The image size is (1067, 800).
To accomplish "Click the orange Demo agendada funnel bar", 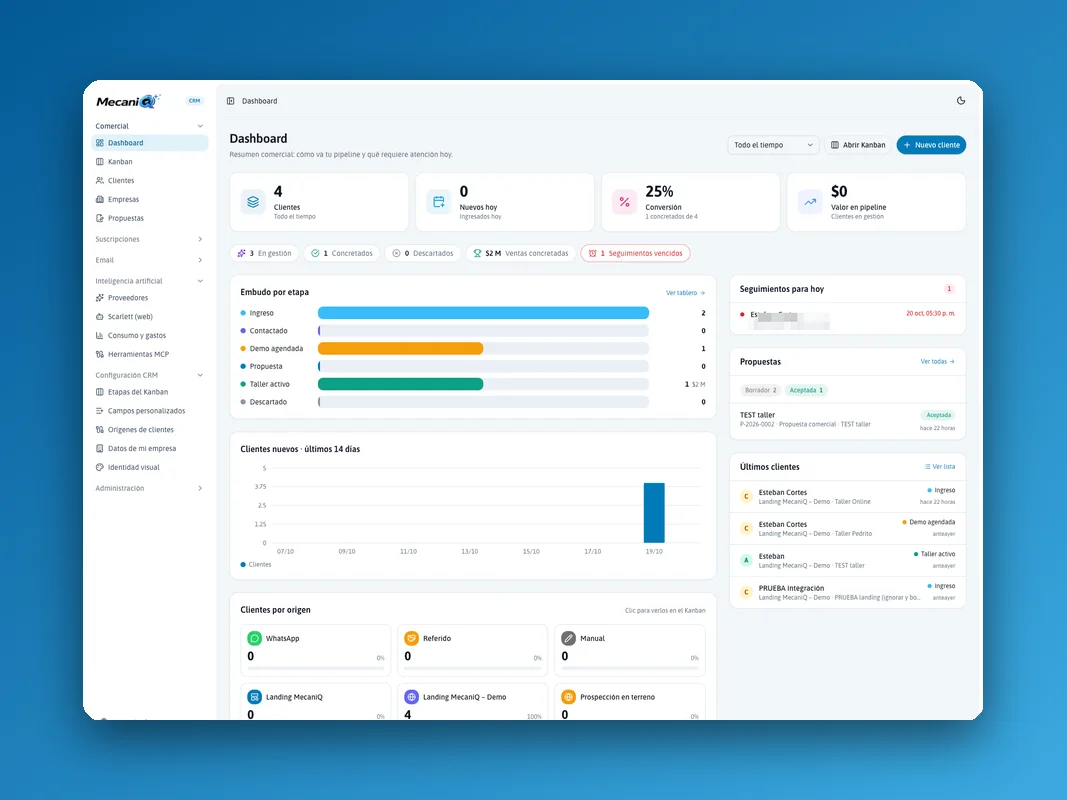I will pos(401,348).
